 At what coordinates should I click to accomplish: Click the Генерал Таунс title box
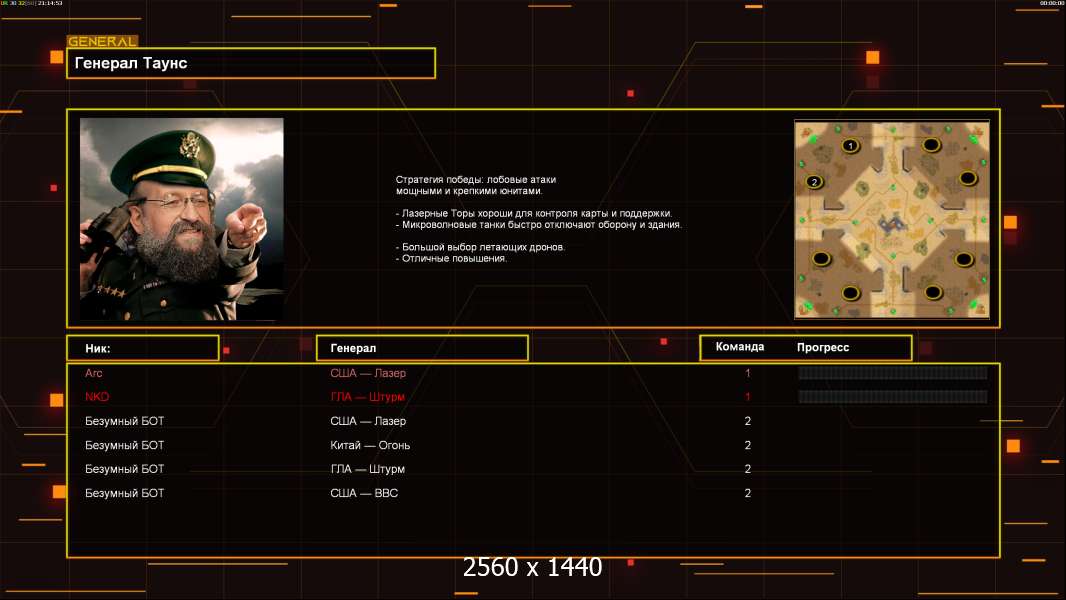pyautogui.click(x=250, y=63)
